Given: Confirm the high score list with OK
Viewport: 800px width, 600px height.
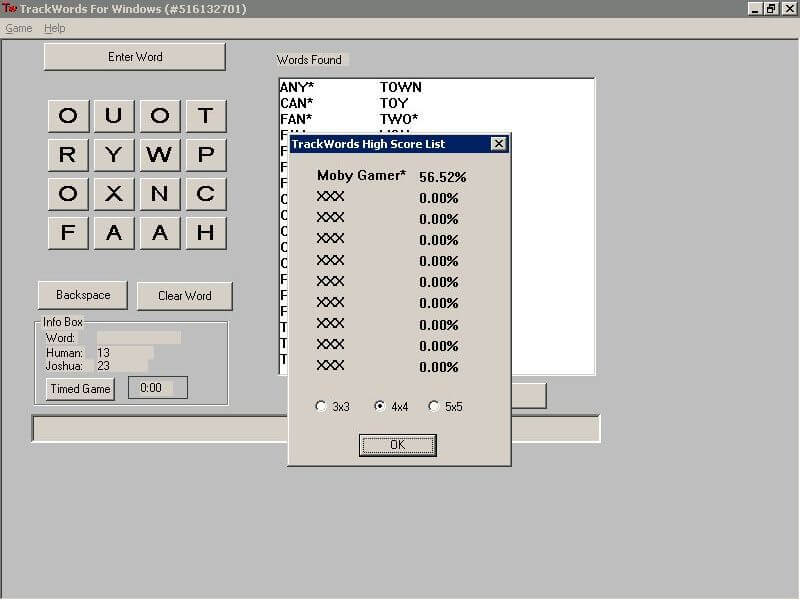Looking at the screenshot, I should pos(397,445).
